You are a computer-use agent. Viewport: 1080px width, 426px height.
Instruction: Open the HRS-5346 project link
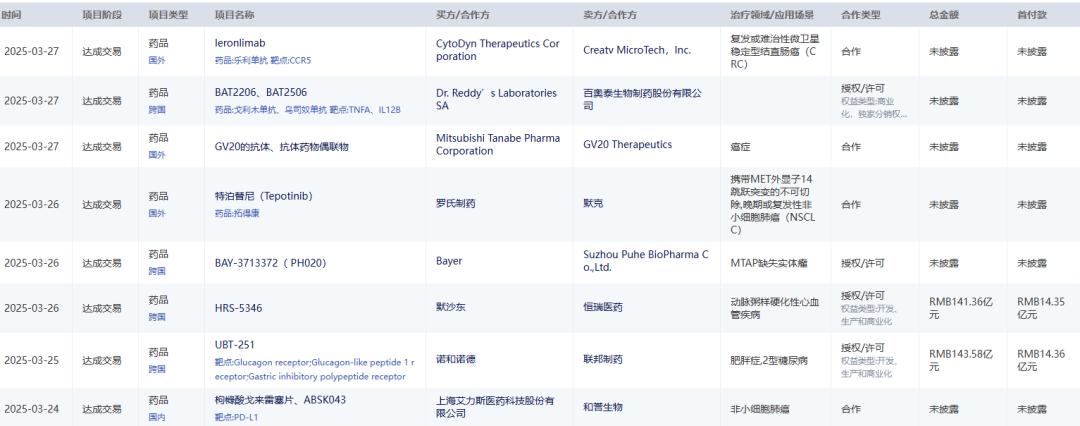click(x=239, y=308)
